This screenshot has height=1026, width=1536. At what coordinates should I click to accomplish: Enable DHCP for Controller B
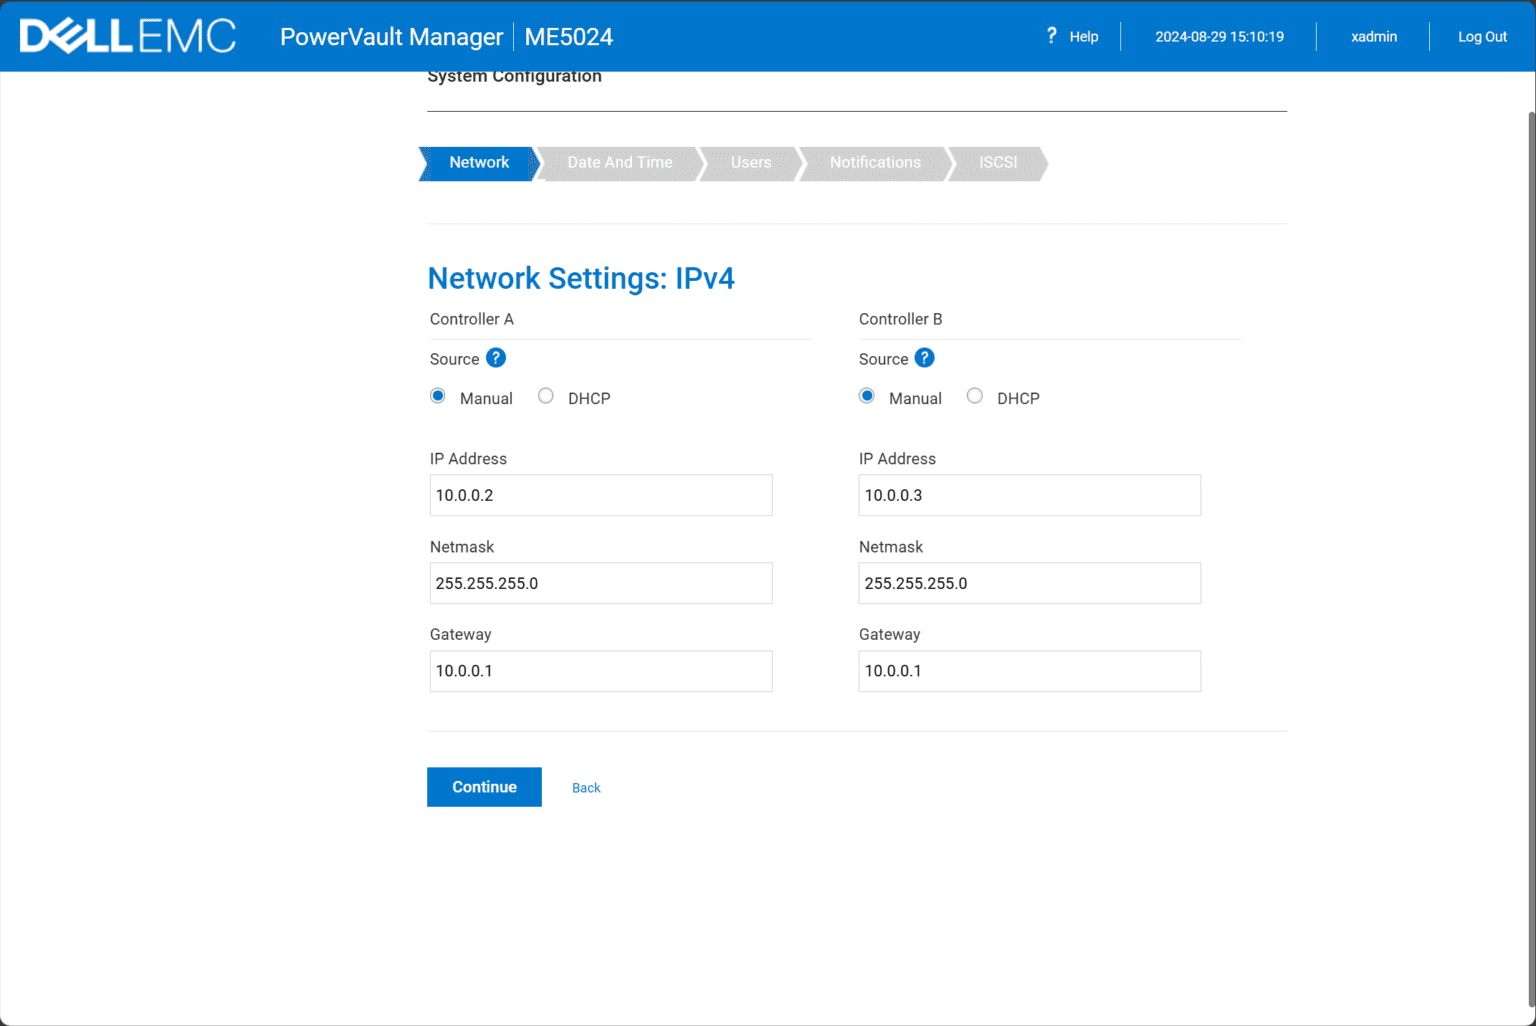coord(975,395)
